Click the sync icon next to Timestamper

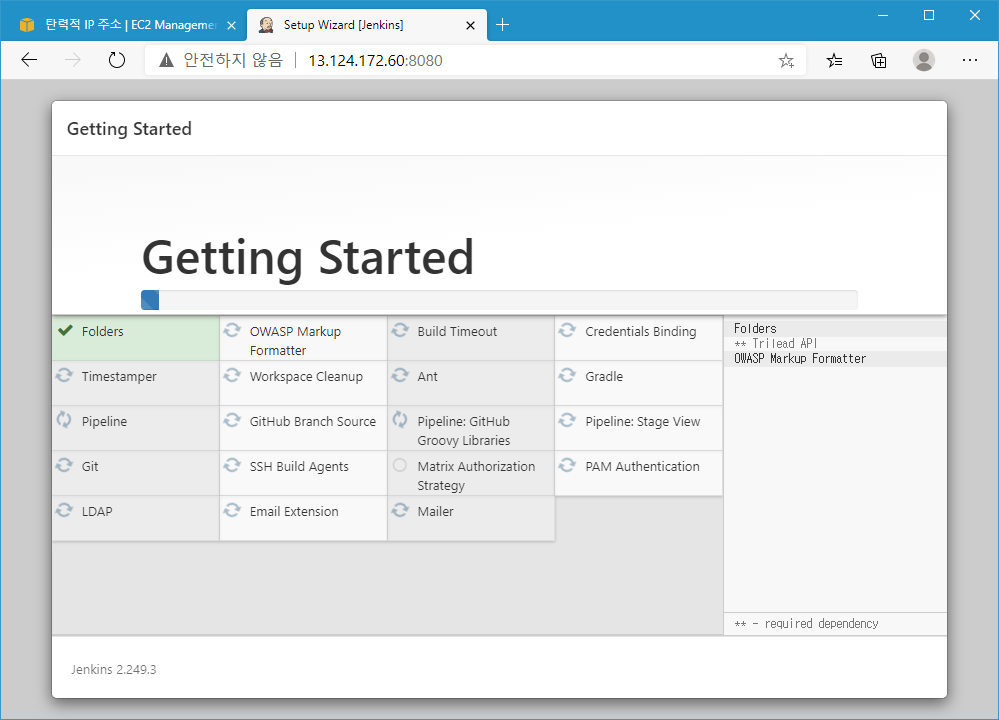pyautogui.click(x=64, y=375)
